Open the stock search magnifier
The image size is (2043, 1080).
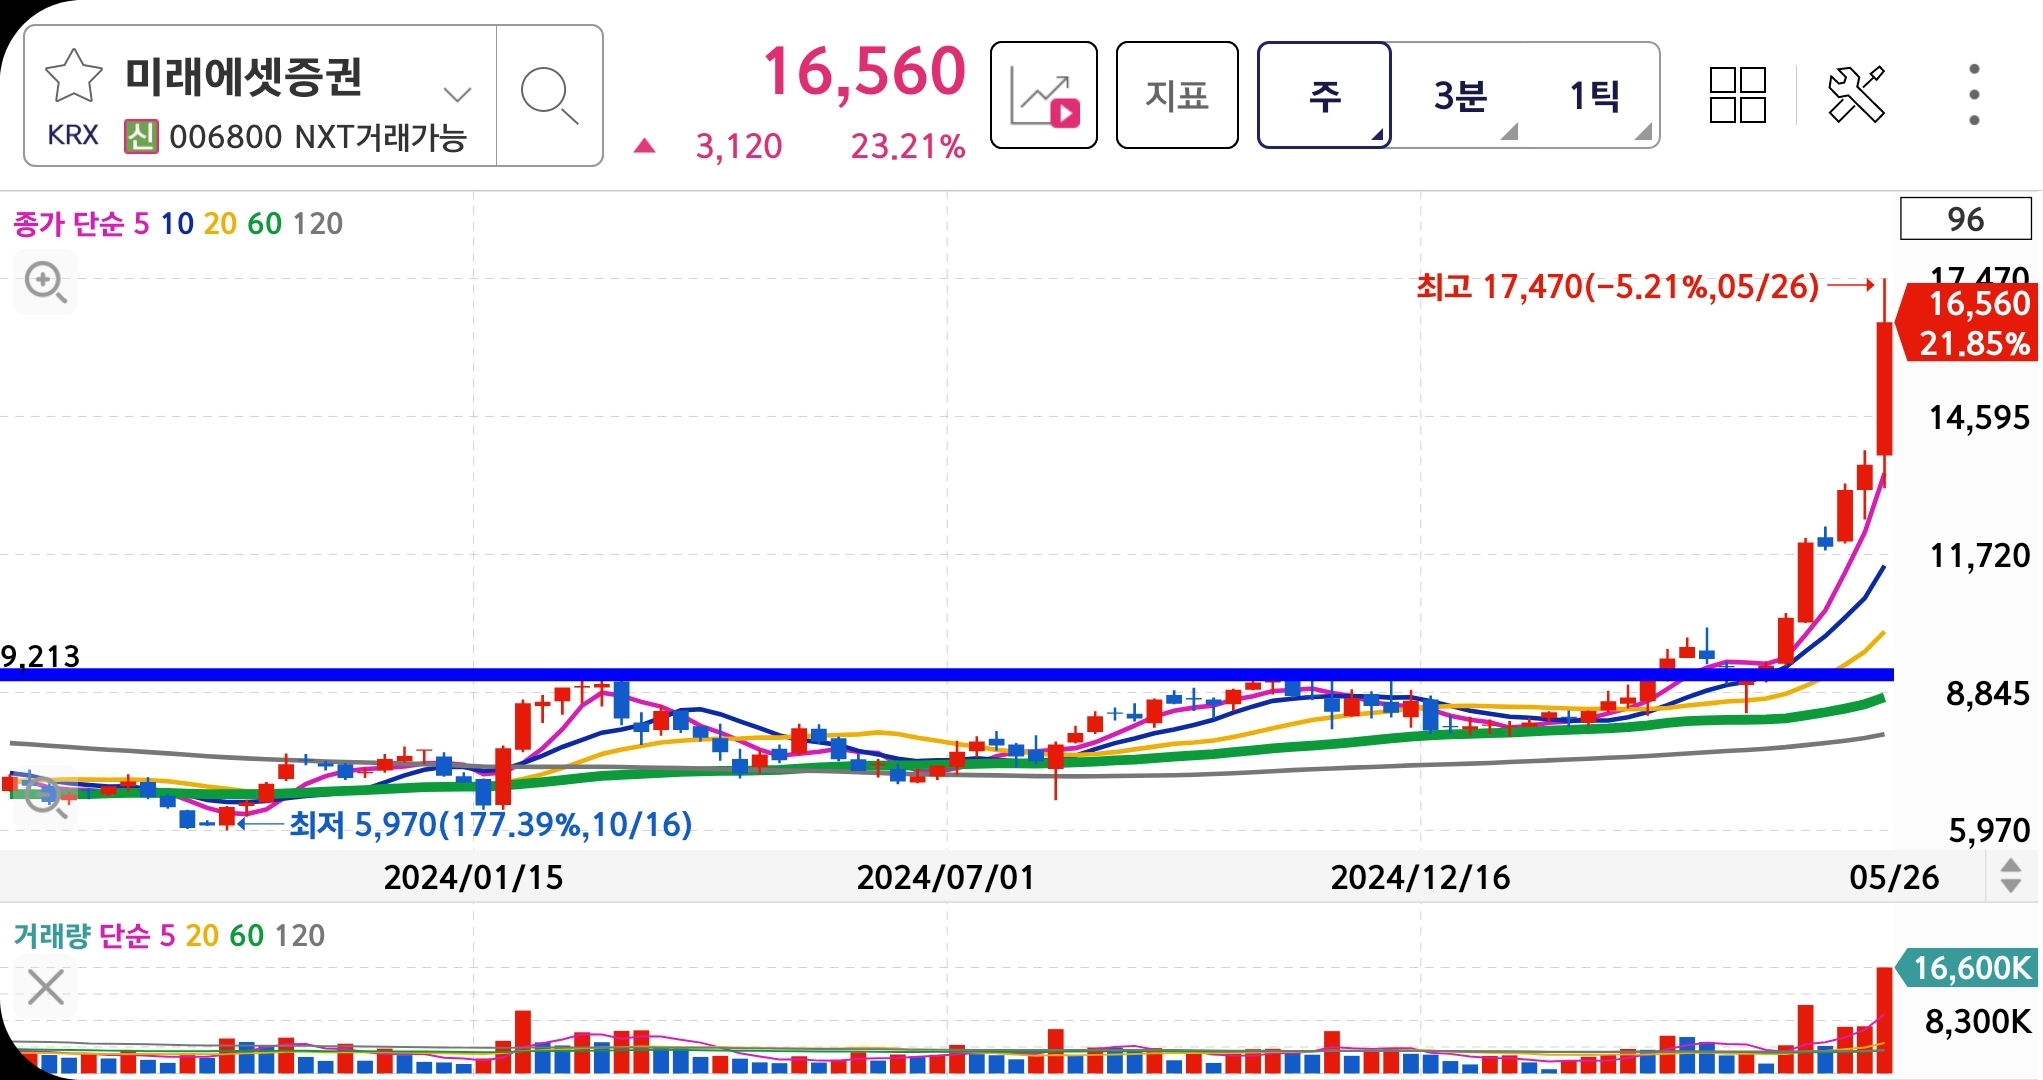[549, 96]
